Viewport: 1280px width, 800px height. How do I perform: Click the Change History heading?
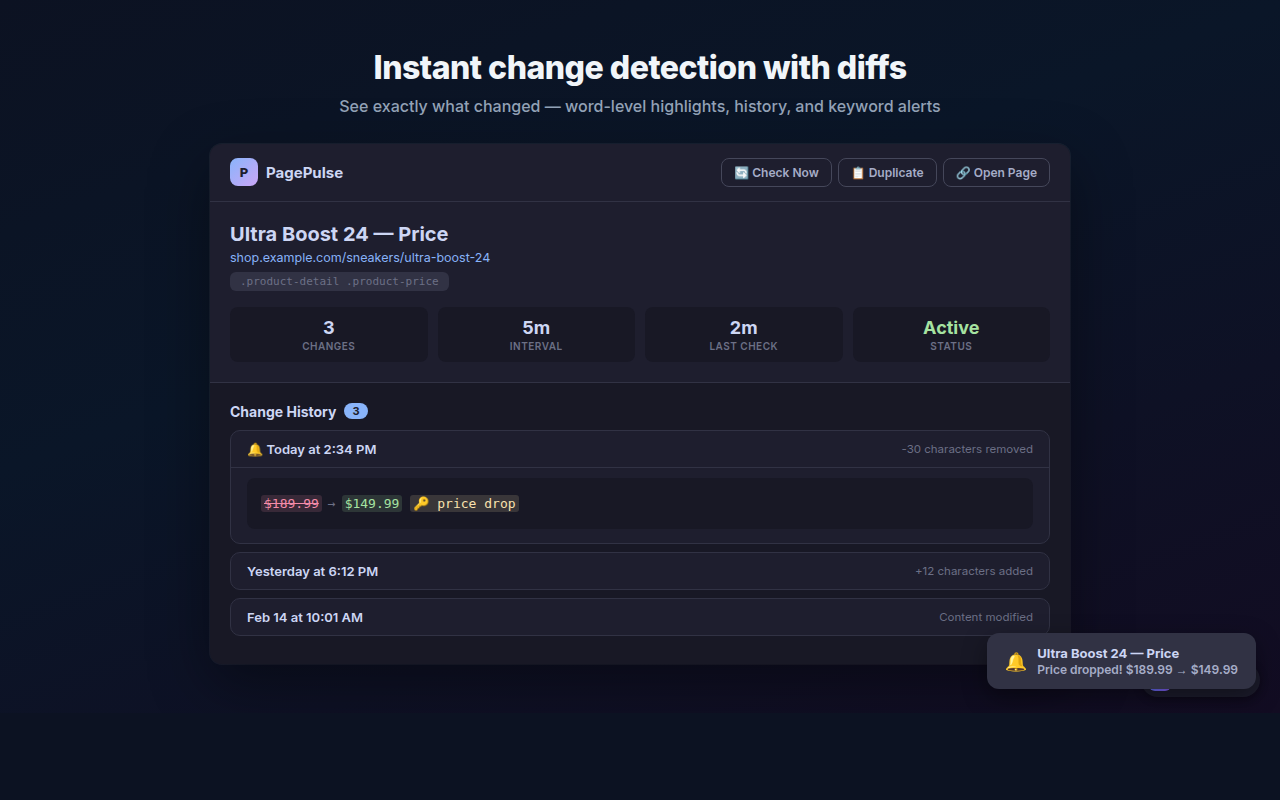(x=283, y=412)
